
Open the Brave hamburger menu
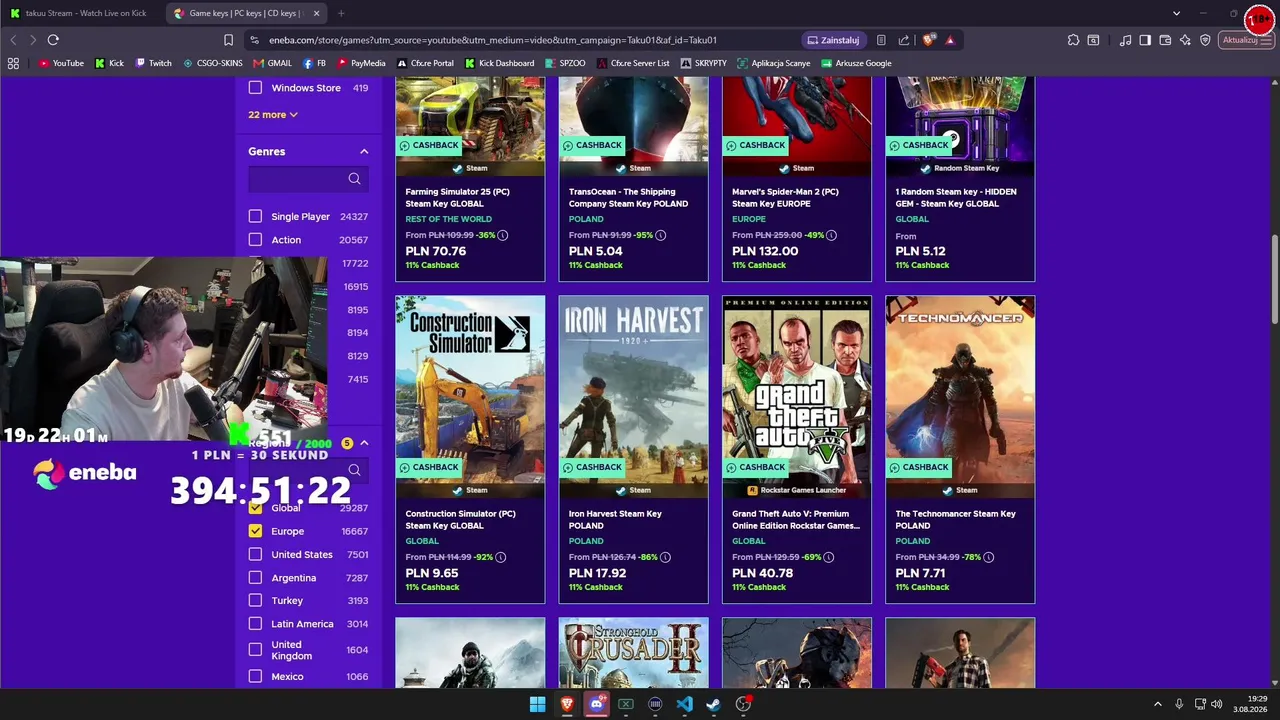pos(1268,40)
